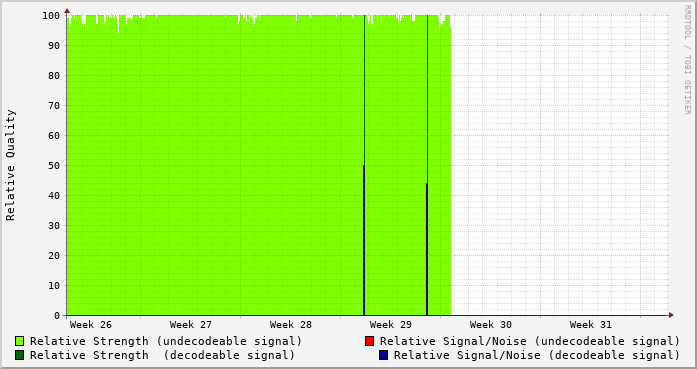Click the RRDTOOL / TOBI OETIKER watermark
This screenshot has height=369, width=697.
click(687, 60)
